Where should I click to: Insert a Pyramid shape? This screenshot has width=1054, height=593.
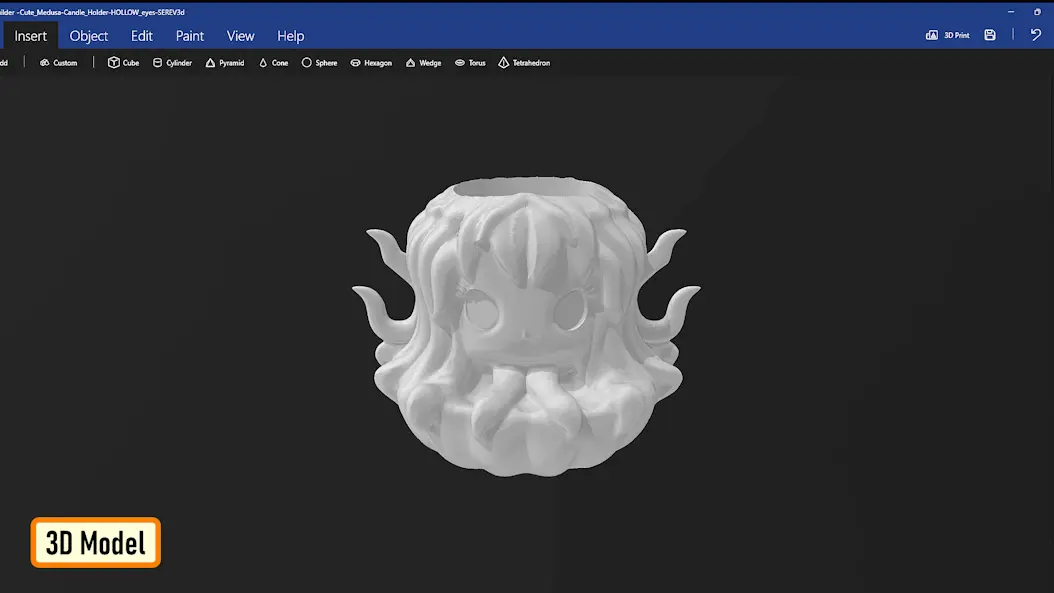coord(225,63)
